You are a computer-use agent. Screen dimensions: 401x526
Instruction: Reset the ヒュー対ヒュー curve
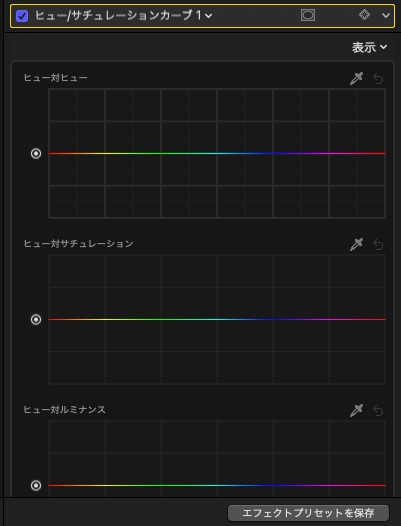click(x=378, y=79)
